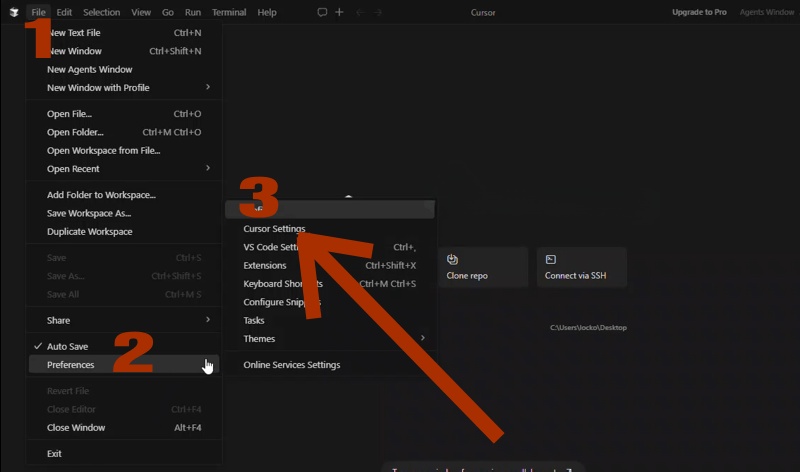Open the Agents Window button
This screenshot has height=472, width=800.
tap(766, 12)
